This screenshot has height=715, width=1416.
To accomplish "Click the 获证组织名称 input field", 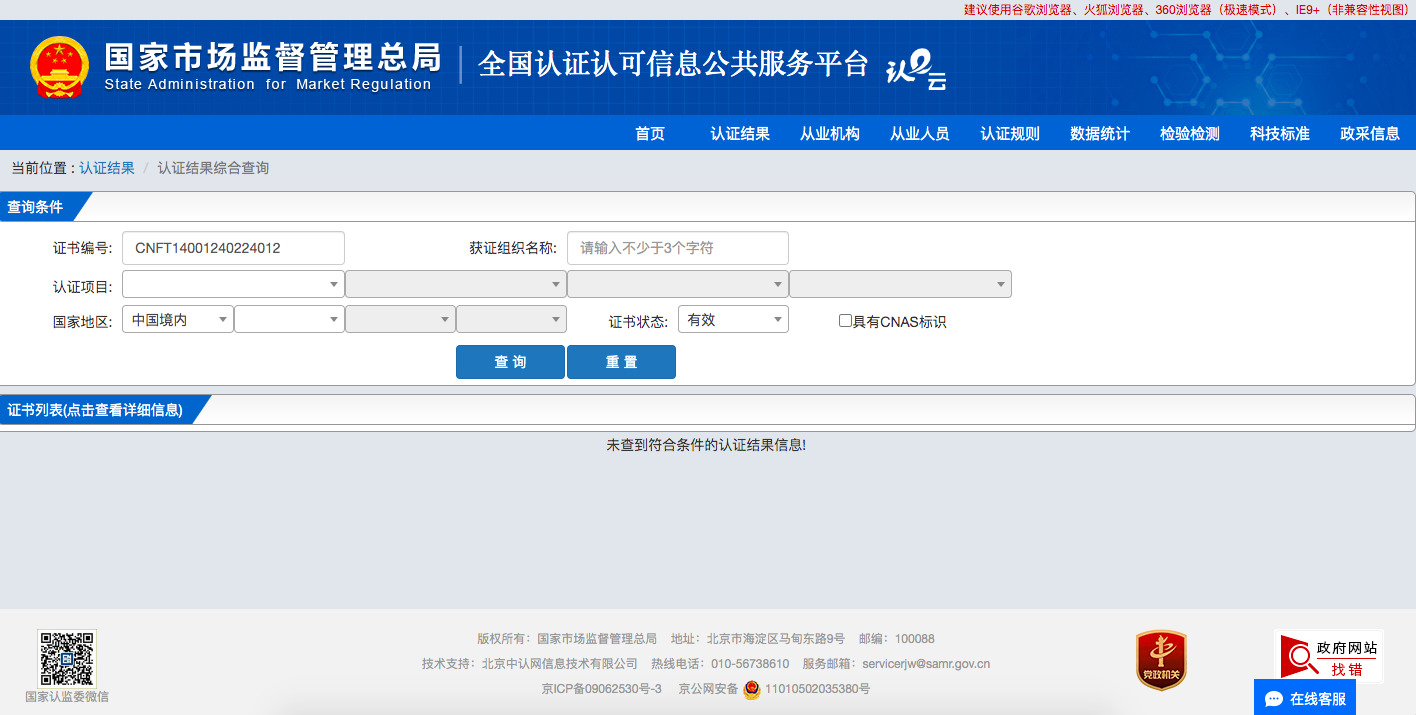I will coord(678,248).
